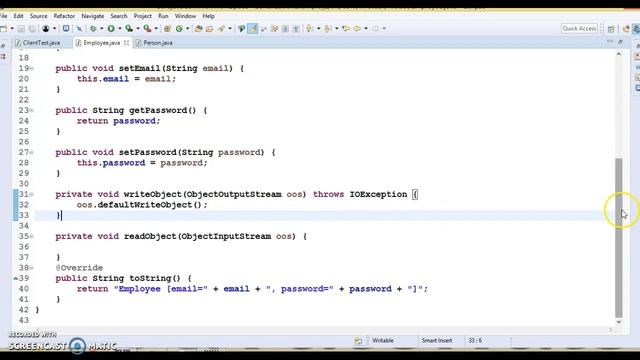The image size is (640, 360).
Task: Collapse the setEmail method on line 19
Action: (x=31, y=69)
